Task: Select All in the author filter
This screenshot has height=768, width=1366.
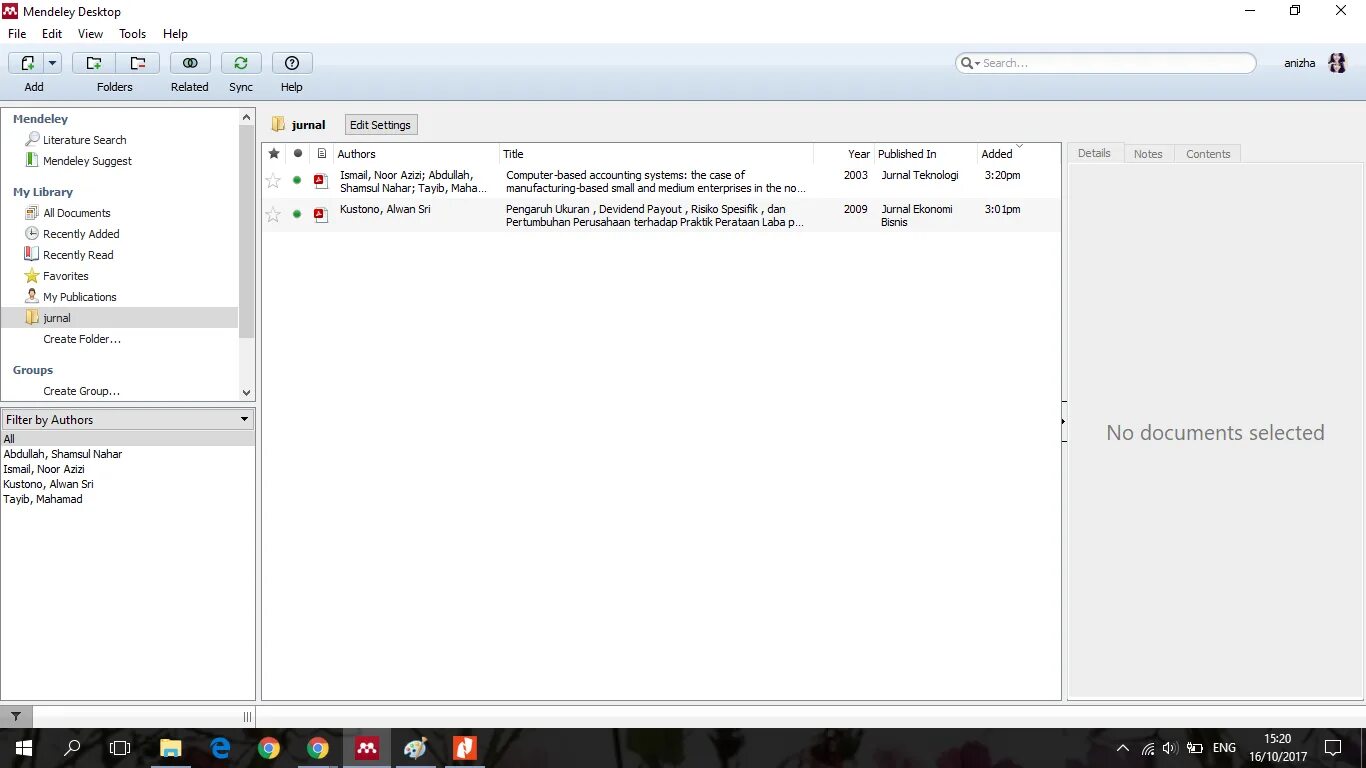Action: pos(128,439)
